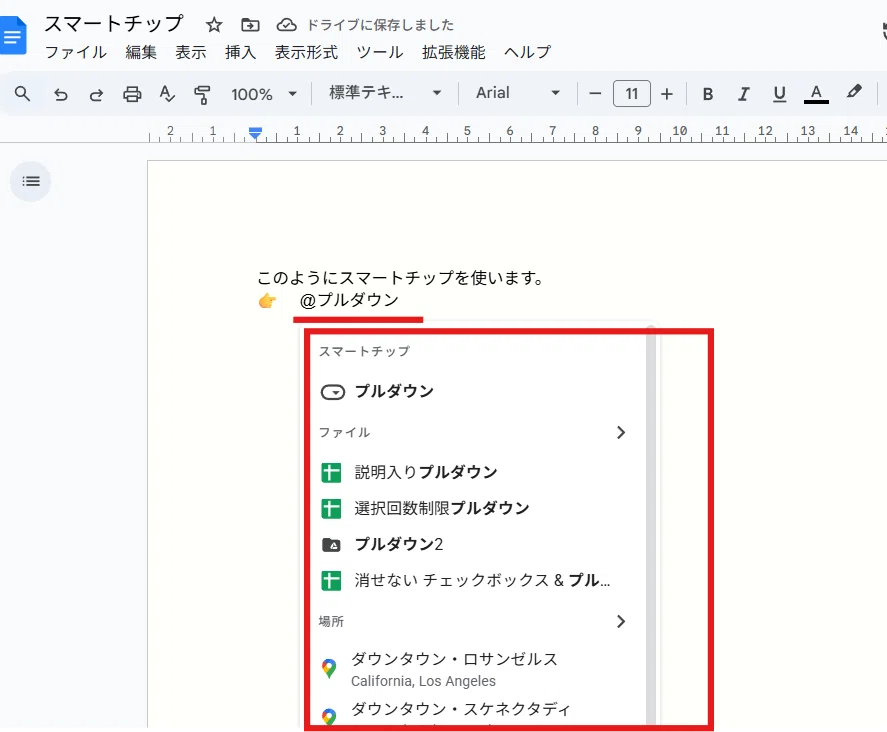The width and height of the screenshot is (887, 732).
Task: Open the ヘルプ menu
Action: tap(527, 52)
